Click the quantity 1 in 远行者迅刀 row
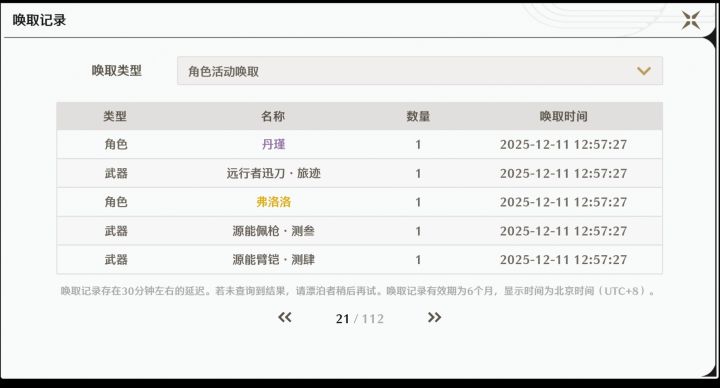This screenshot has height=388, width=720. point(418,174)
